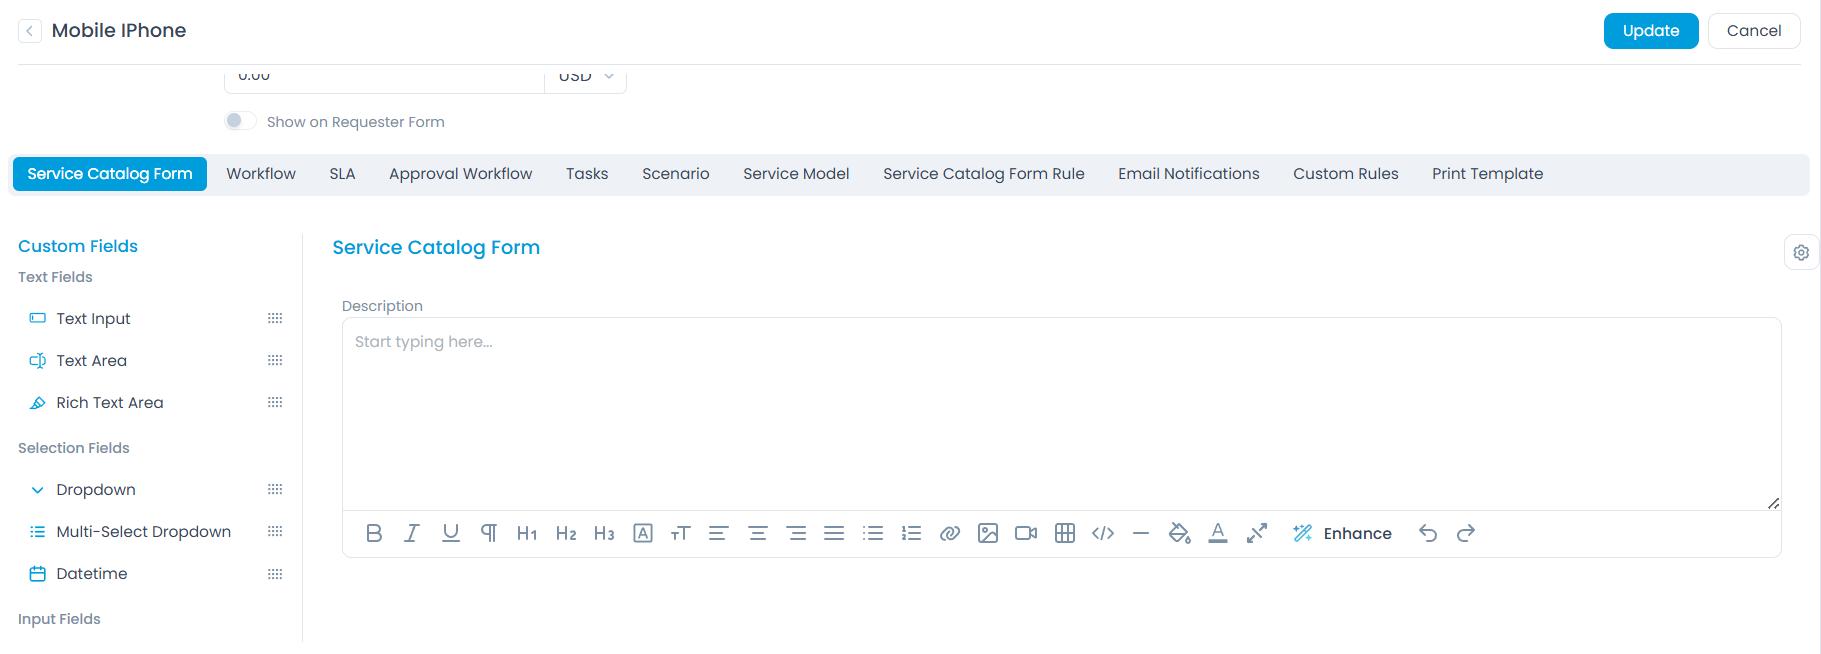Open the font size tool
Screen dimensions: 1821x654
[680, 534]
